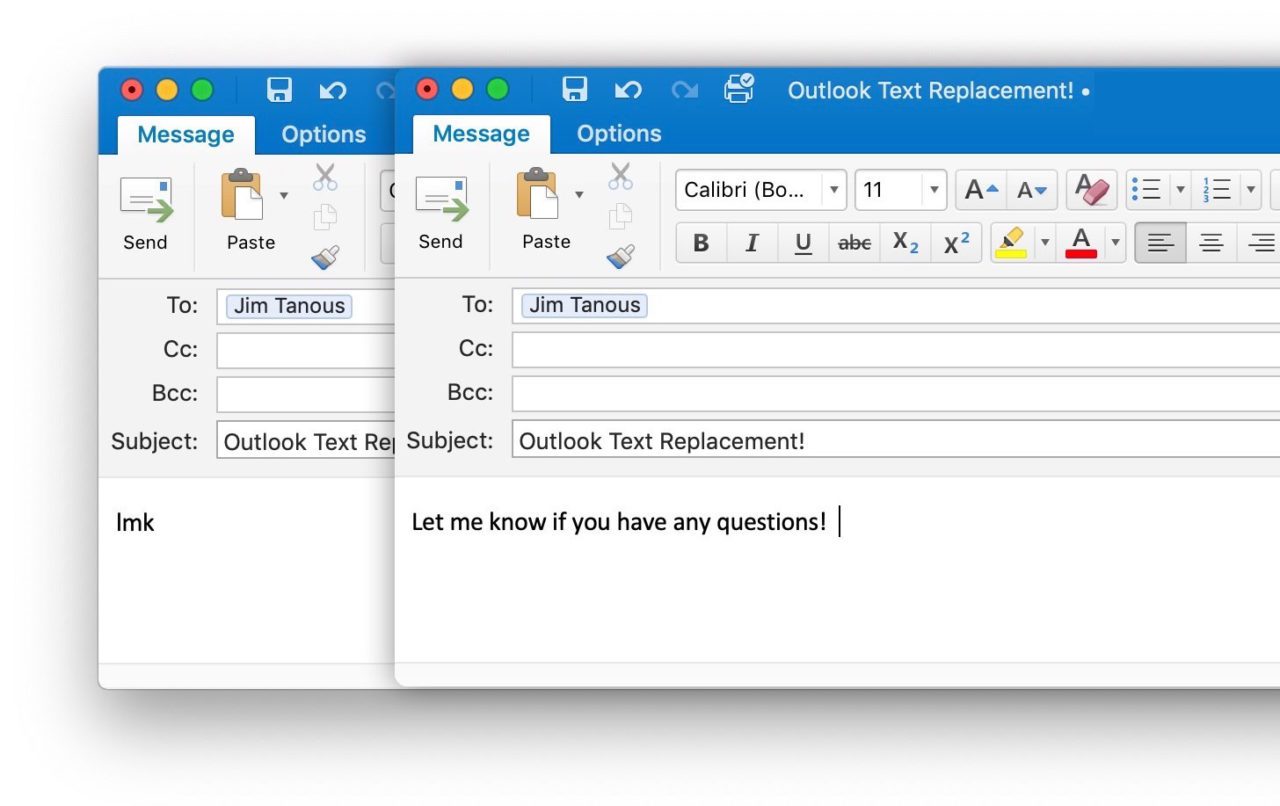Click the Undo arrow in front window title bar
The height and width of the screenshot is (806, 1280).
pos(628,90)
